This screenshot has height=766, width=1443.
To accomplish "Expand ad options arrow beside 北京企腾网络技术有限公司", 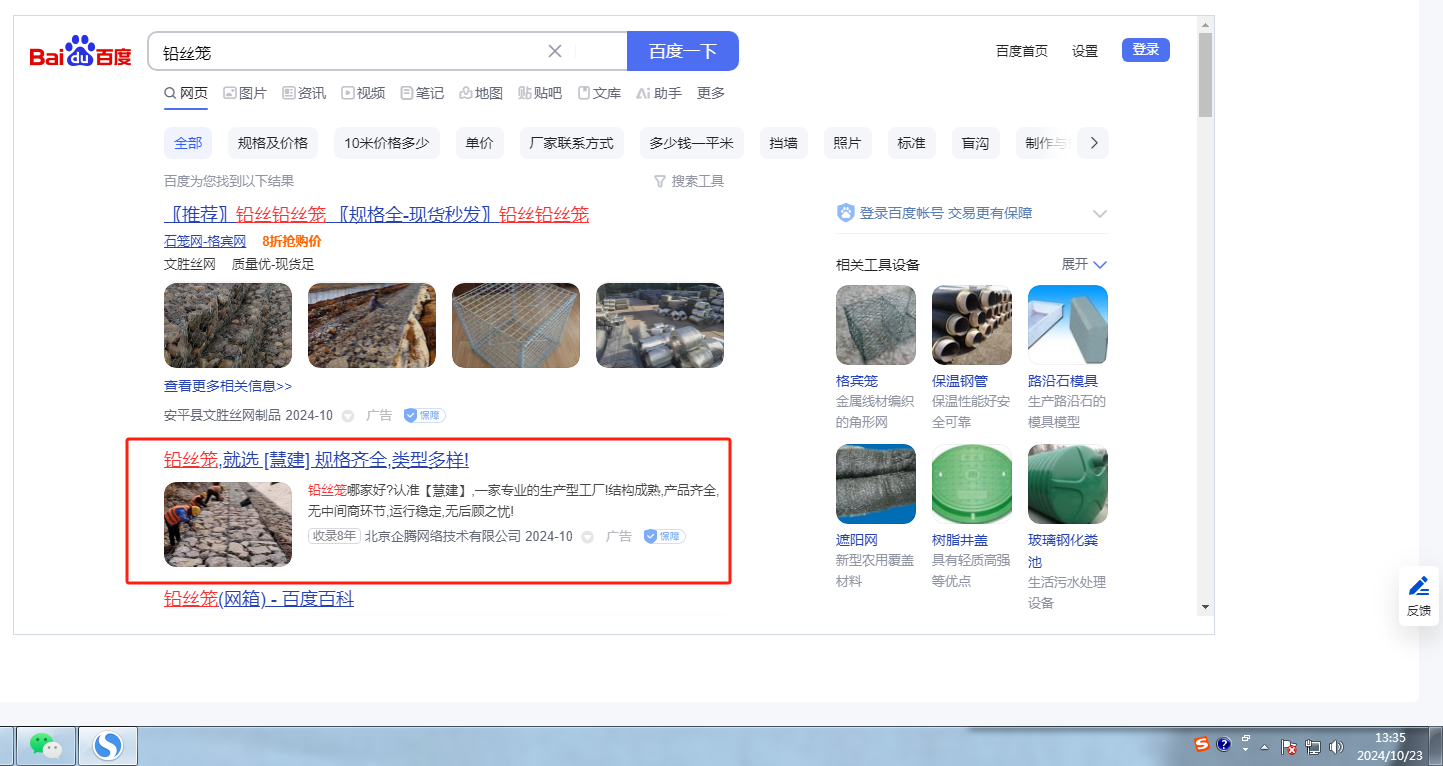I will [588, 537].
